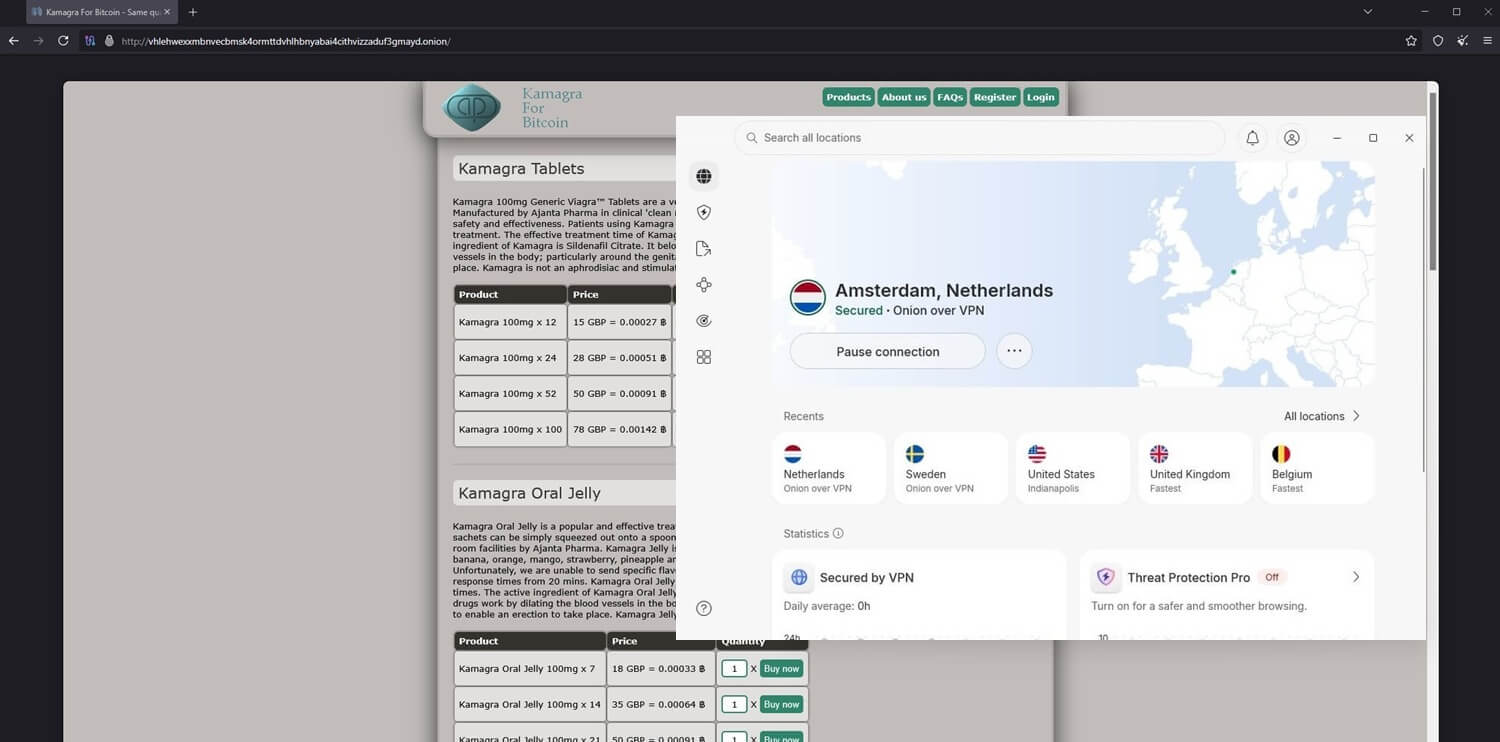
Task: Click the '78 GBP = 0.00142' price cell
Action: tap(620, 430)
